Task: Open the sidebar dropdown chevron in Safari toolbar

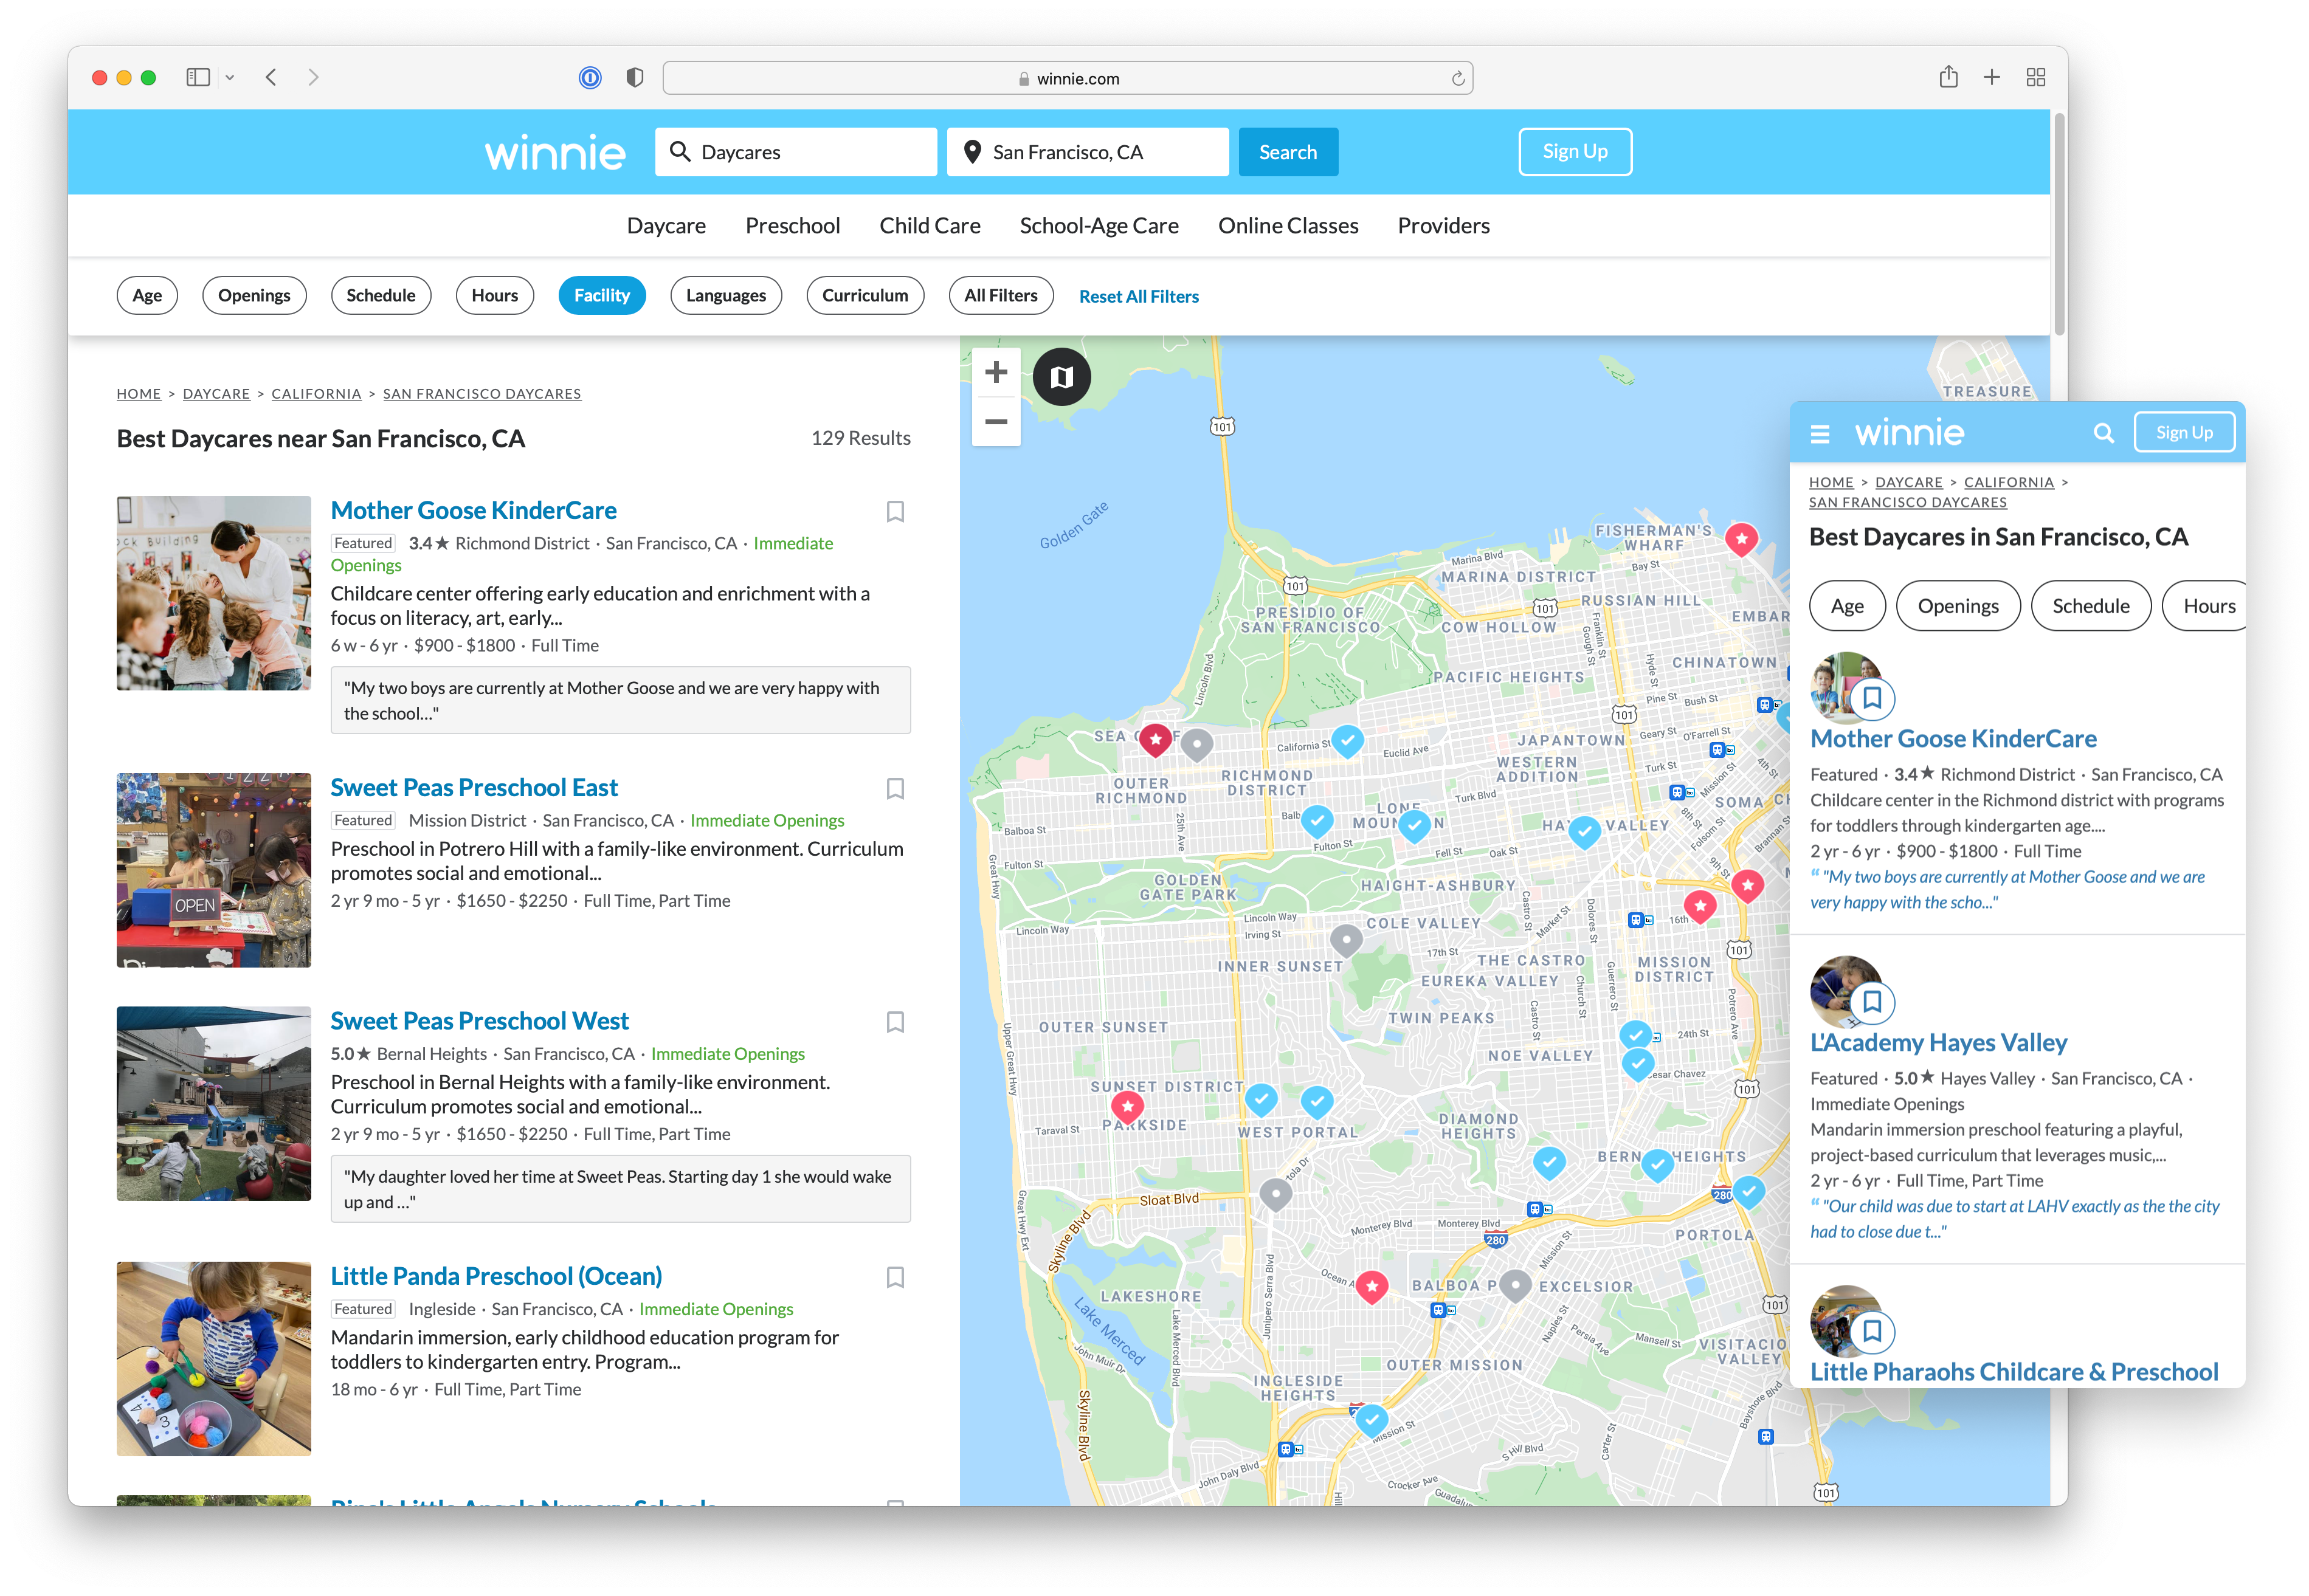Action: click(x=230, y=77)
